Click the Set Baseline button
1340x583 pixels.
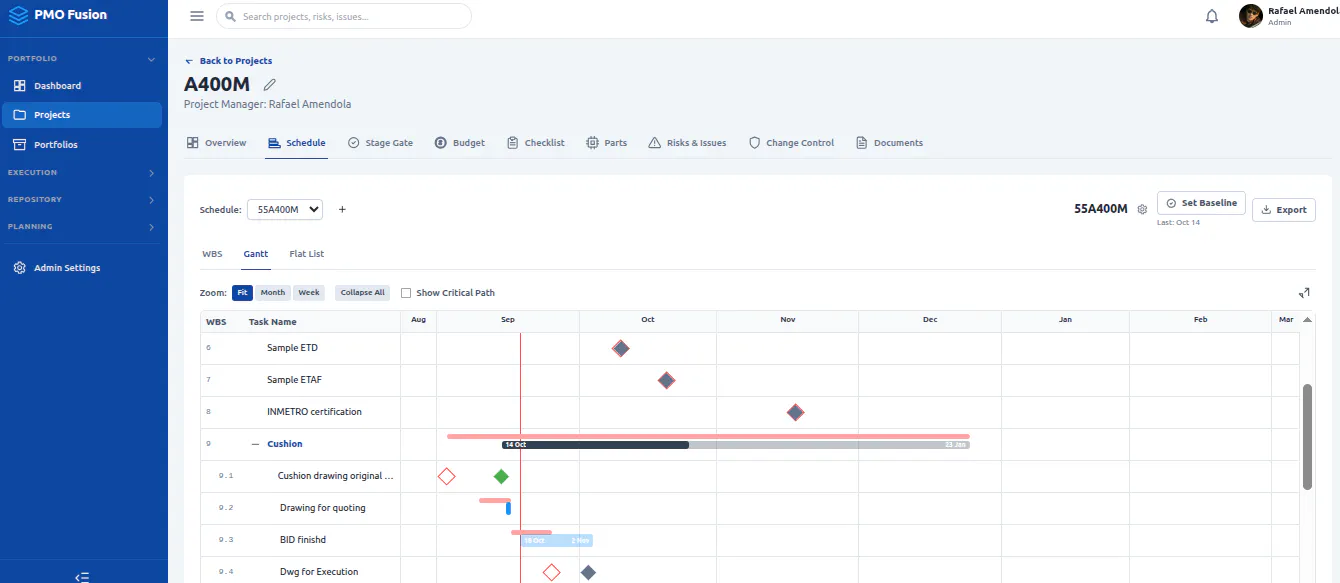pos(1201,203)
